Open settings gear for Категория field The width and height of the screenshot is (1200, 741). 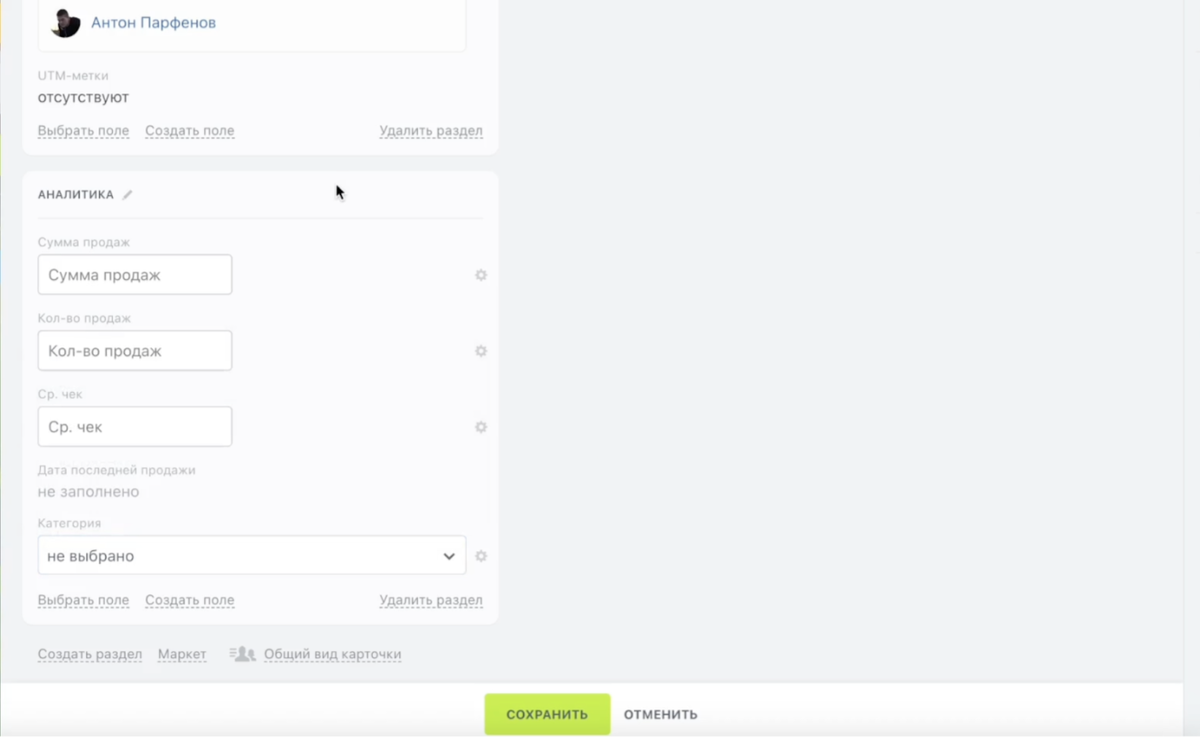click(x=481, y=556)
